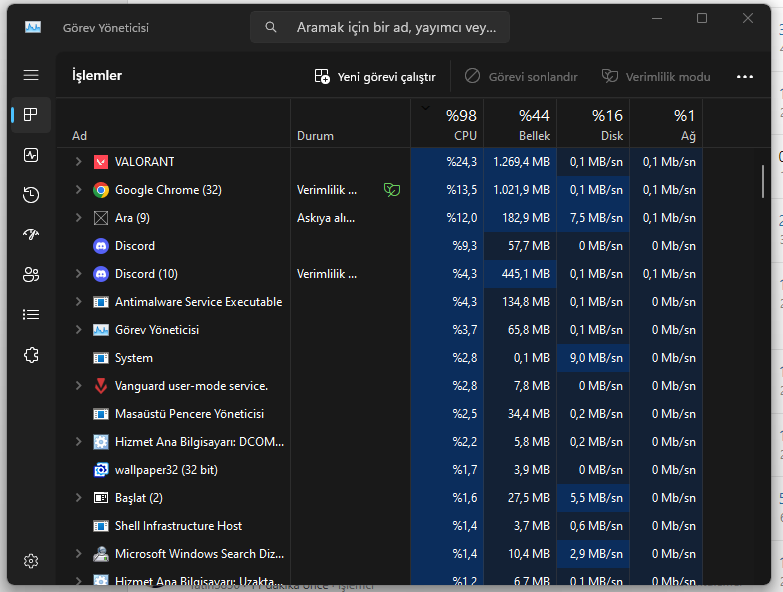Click Verimlilik modu button
783x592 pixels.
(x=656, y=76)
